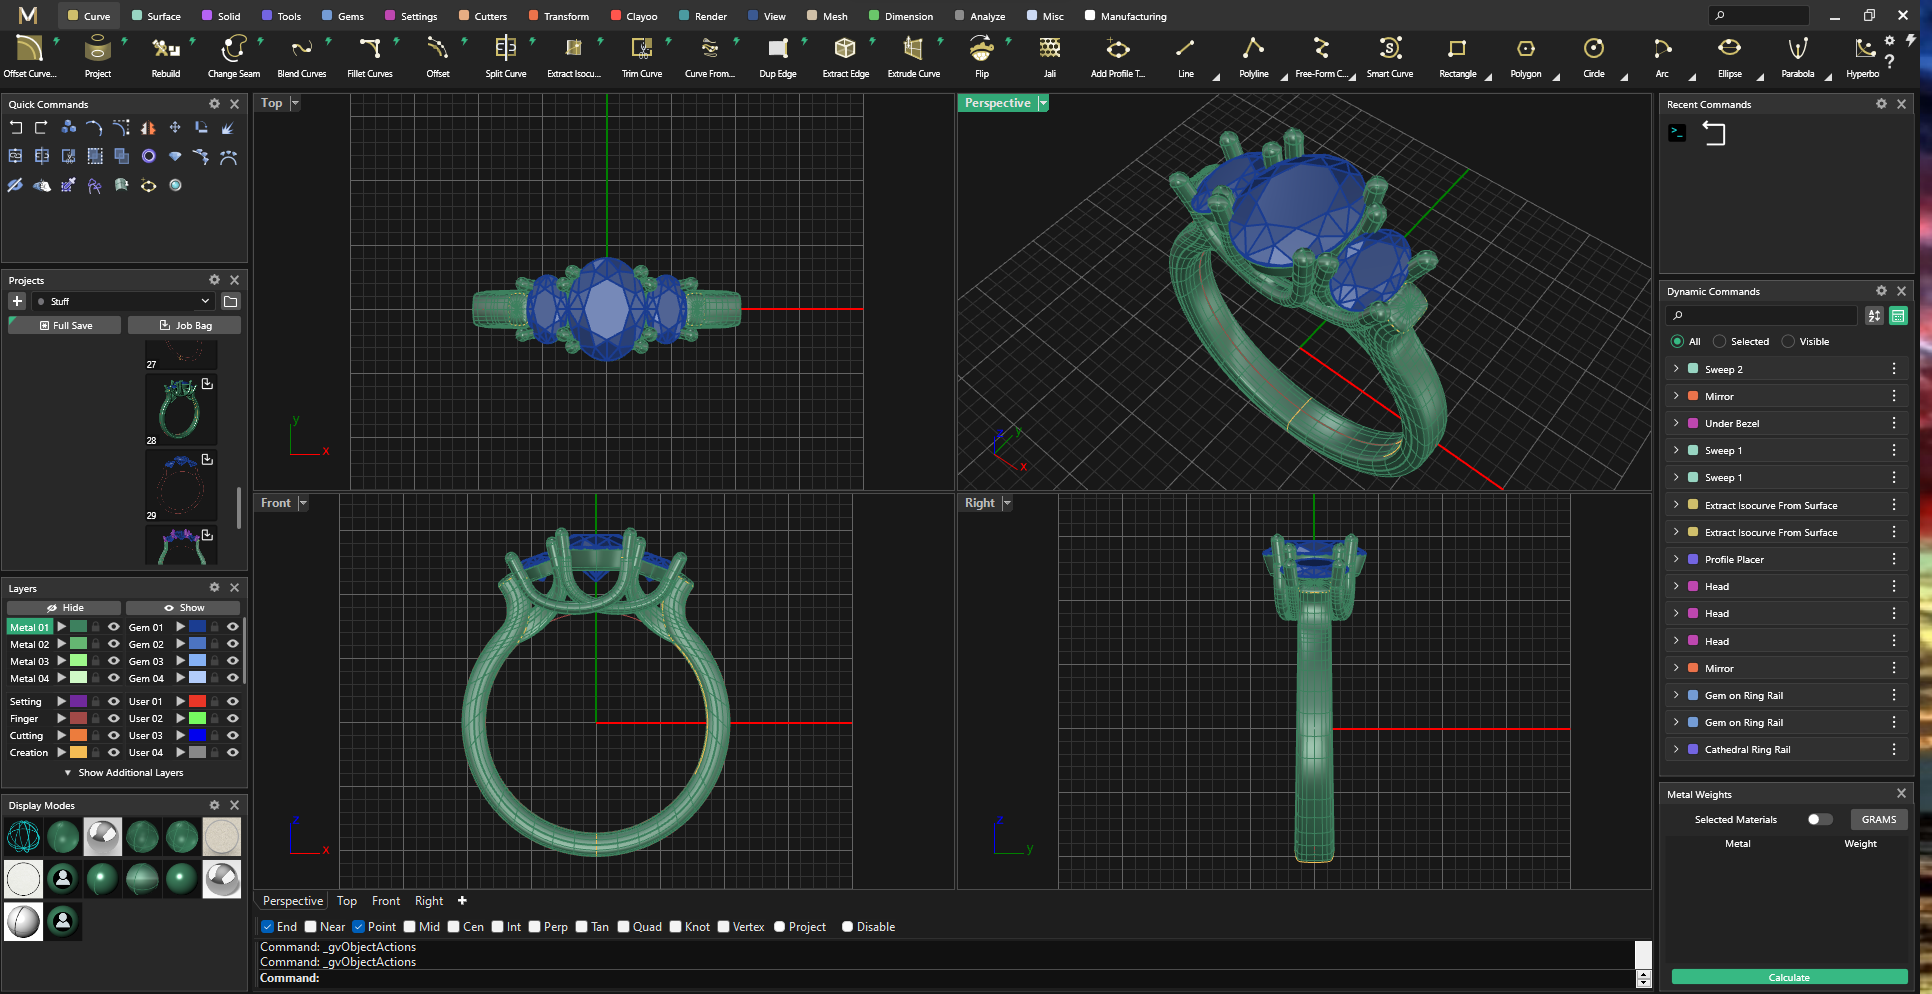This screenshot has width=1932, height=994.
Task: Select the Offset Curve tool
Action: coord(30,56)
